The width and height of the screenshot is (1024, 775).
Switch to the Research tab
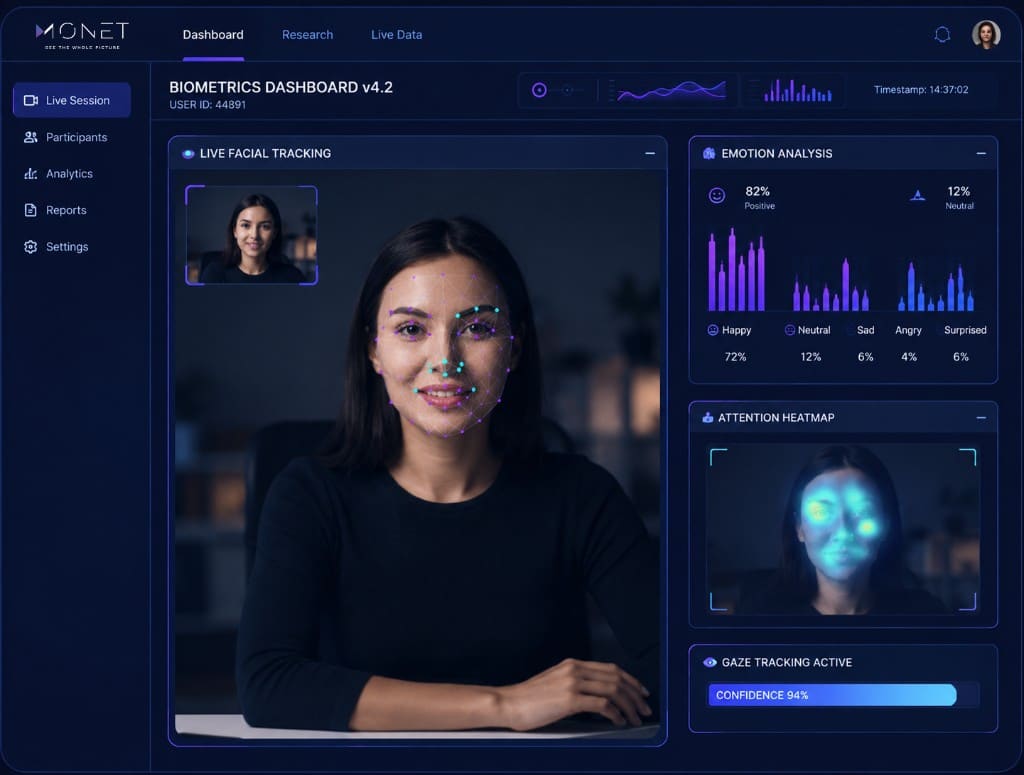tap(308, 35)
